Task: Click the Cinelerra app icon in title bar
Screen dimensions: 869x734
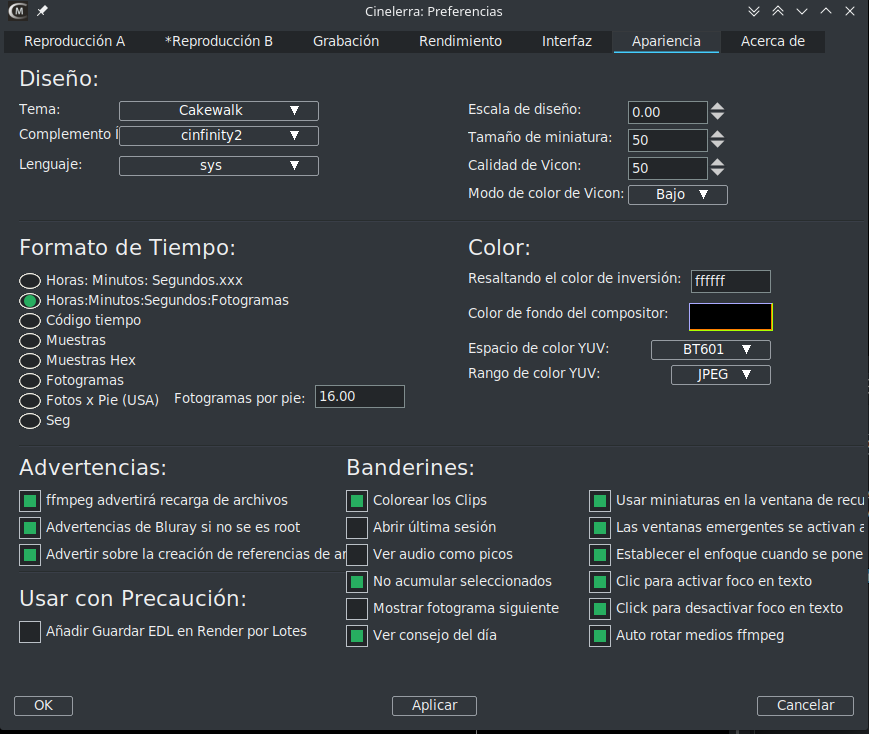Action: click(x=17, y=11)
